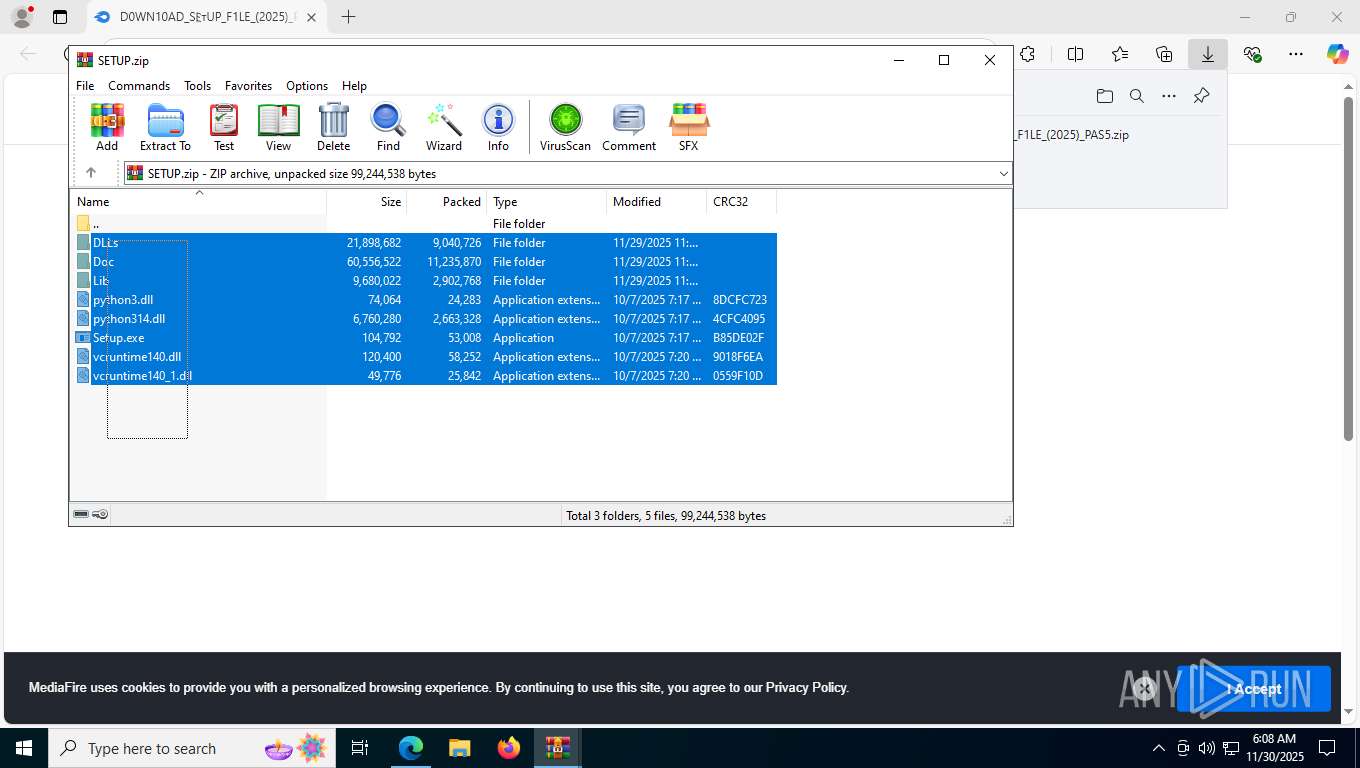Open the Options menu
Image resolution: width=1360 pixels, height=768 pixels.
[307, 86]
